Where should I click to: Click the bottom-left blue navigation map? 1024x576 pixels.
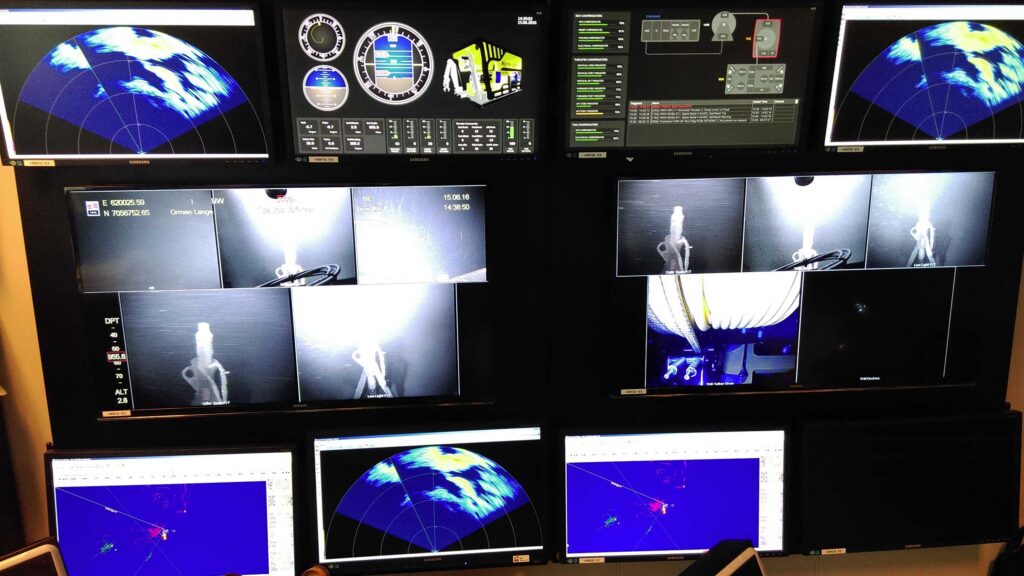pyautogui.click(x=161, y=528)
